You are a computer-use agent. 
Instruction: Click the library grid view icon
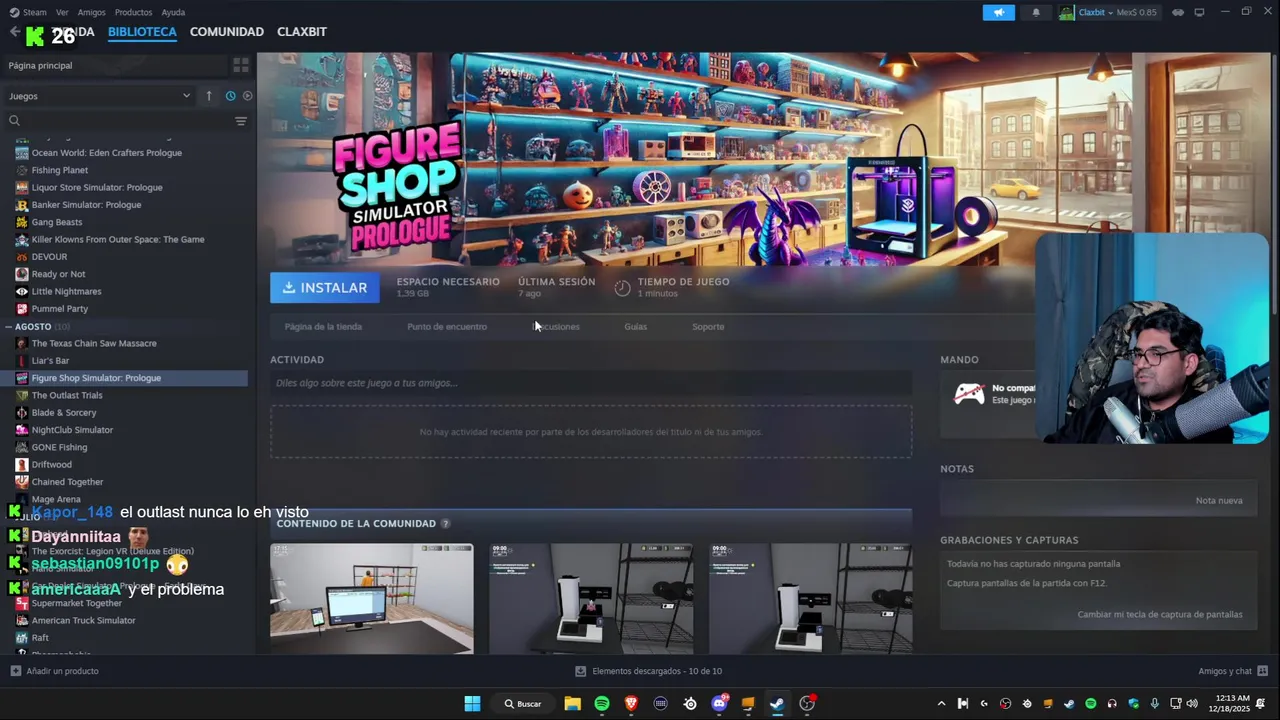pos(241,65)
